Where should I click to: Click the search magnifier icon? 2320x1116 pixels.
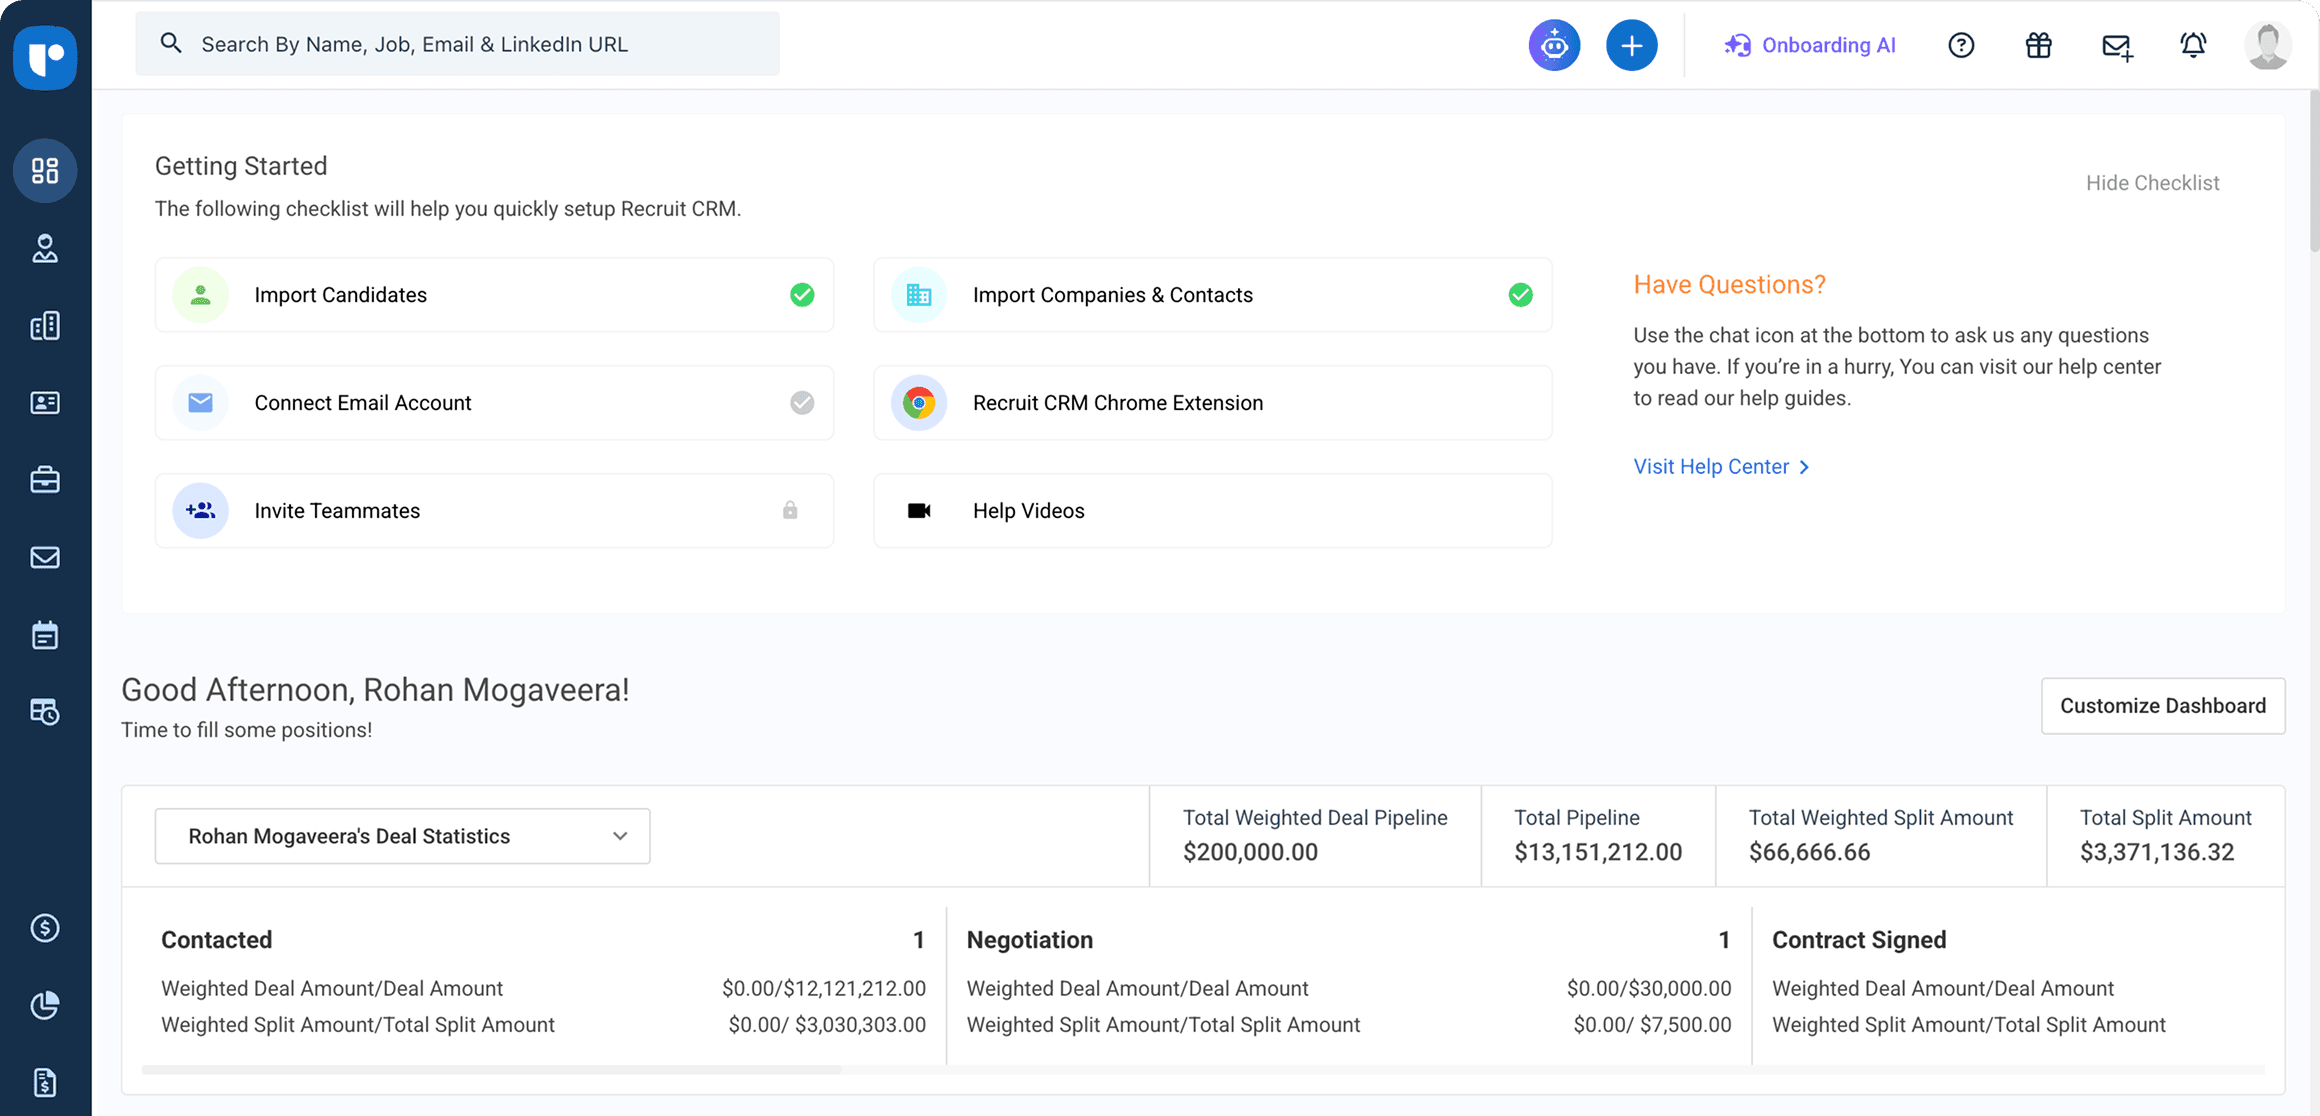[x=171, y=43]
